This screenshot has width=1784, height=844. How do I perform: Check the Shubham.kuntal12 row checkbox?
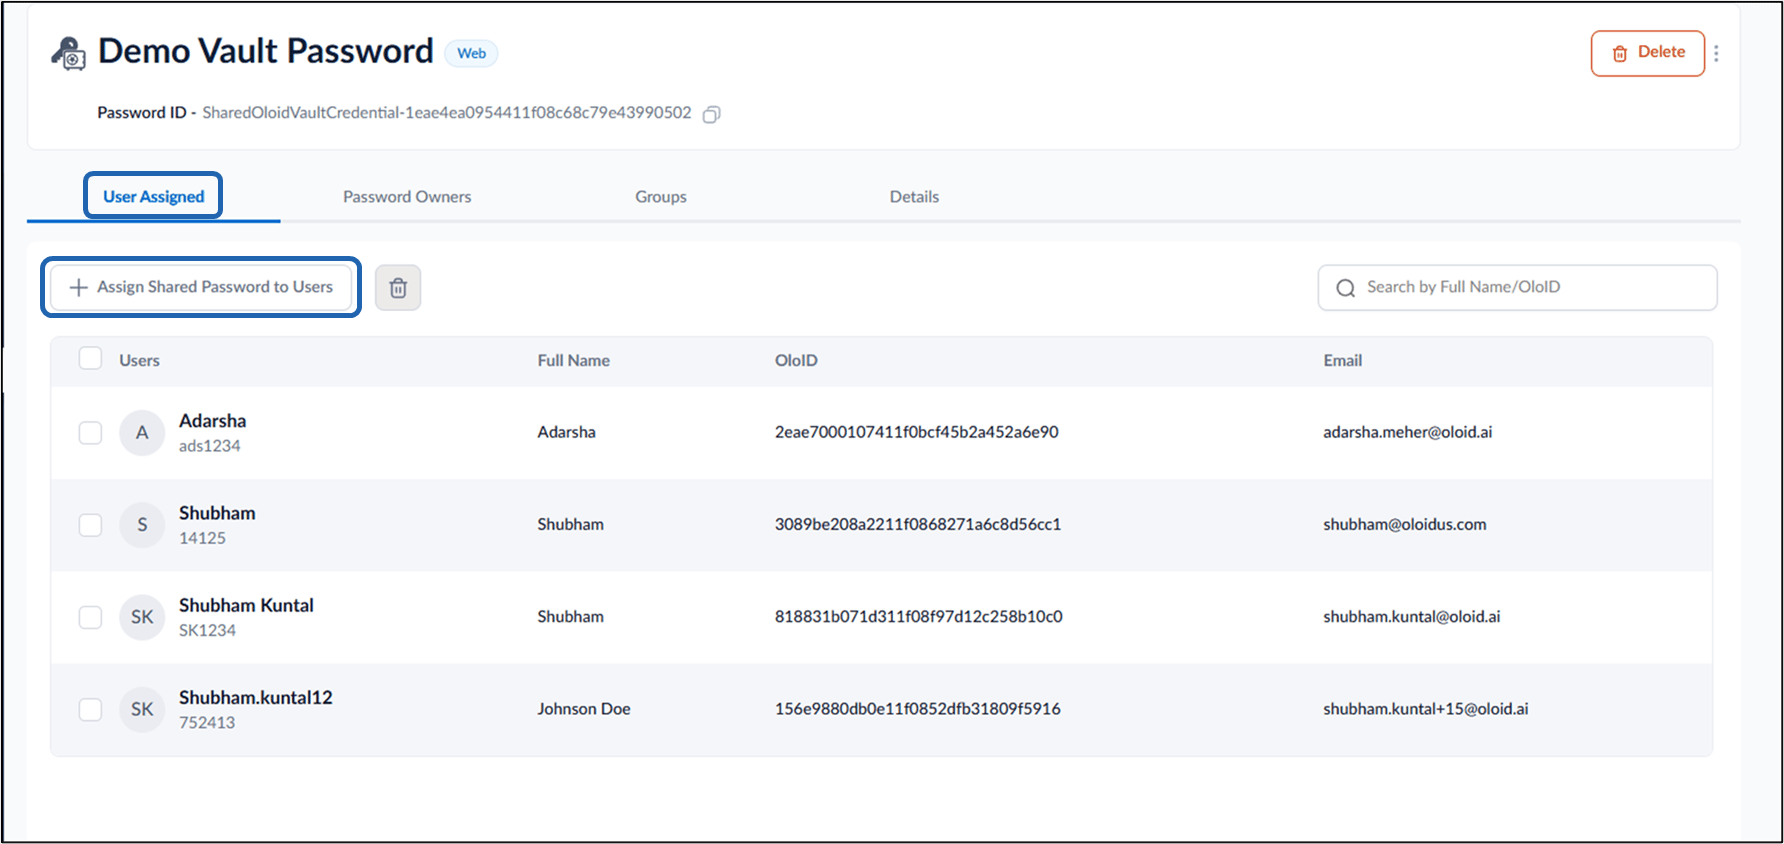[90, 709]
